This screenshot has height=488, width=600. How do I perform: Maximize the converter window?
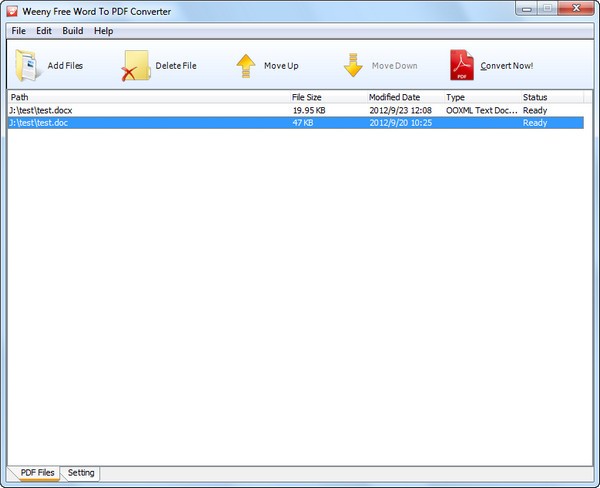547,9
